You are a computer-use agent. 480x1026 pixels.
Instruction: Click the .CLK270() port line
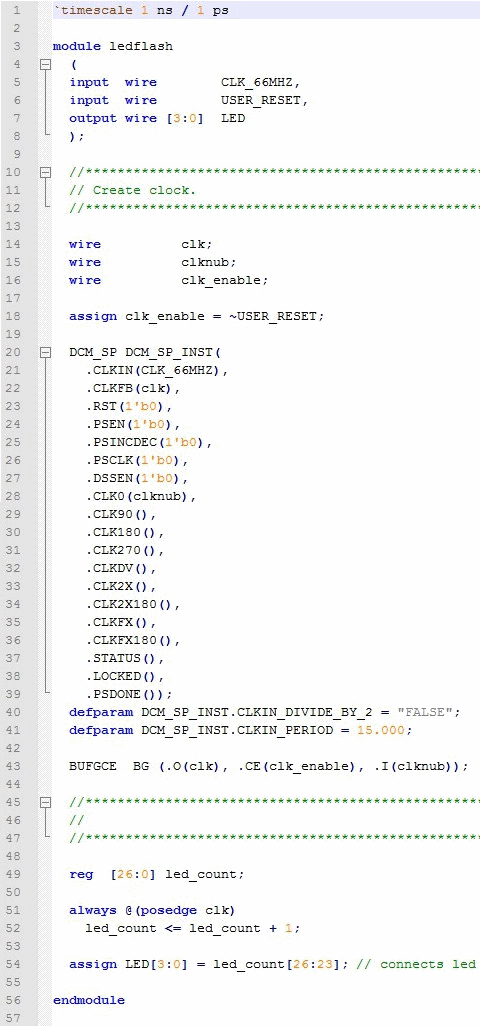click(x=125, y=550)
